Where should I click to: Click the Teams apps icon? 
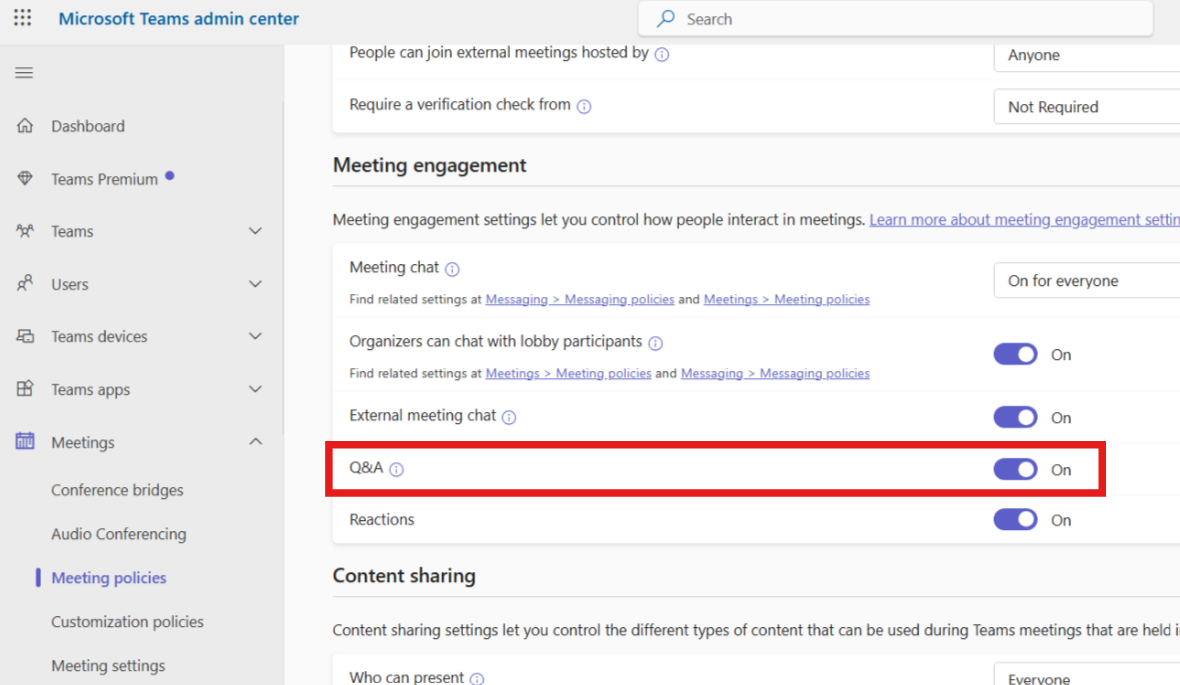[25, 389]
